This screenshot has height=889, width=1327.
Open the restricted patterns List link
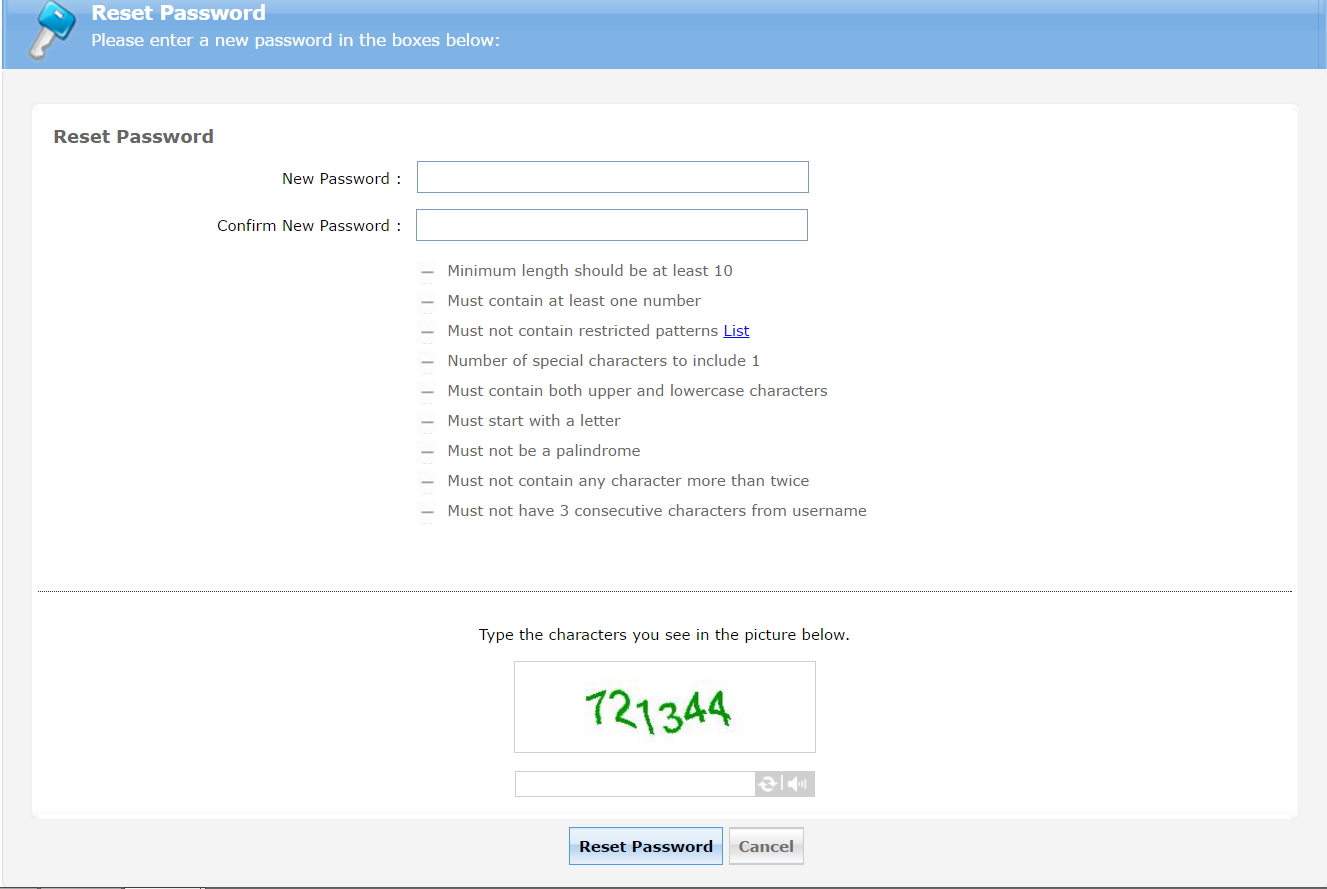click(x=736, y=331)
